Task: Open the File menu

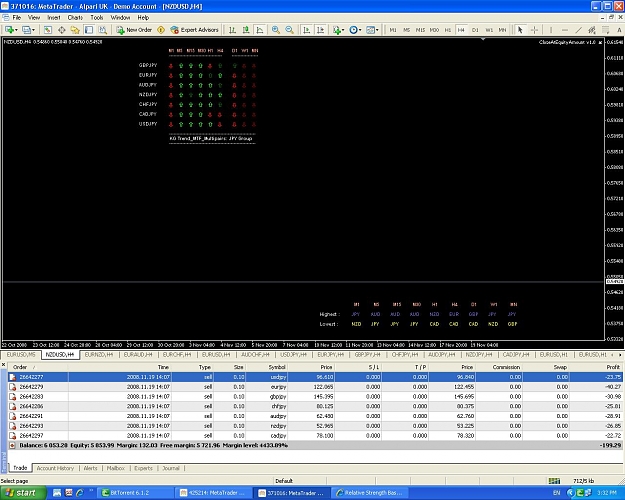Action: pos(17,18)
